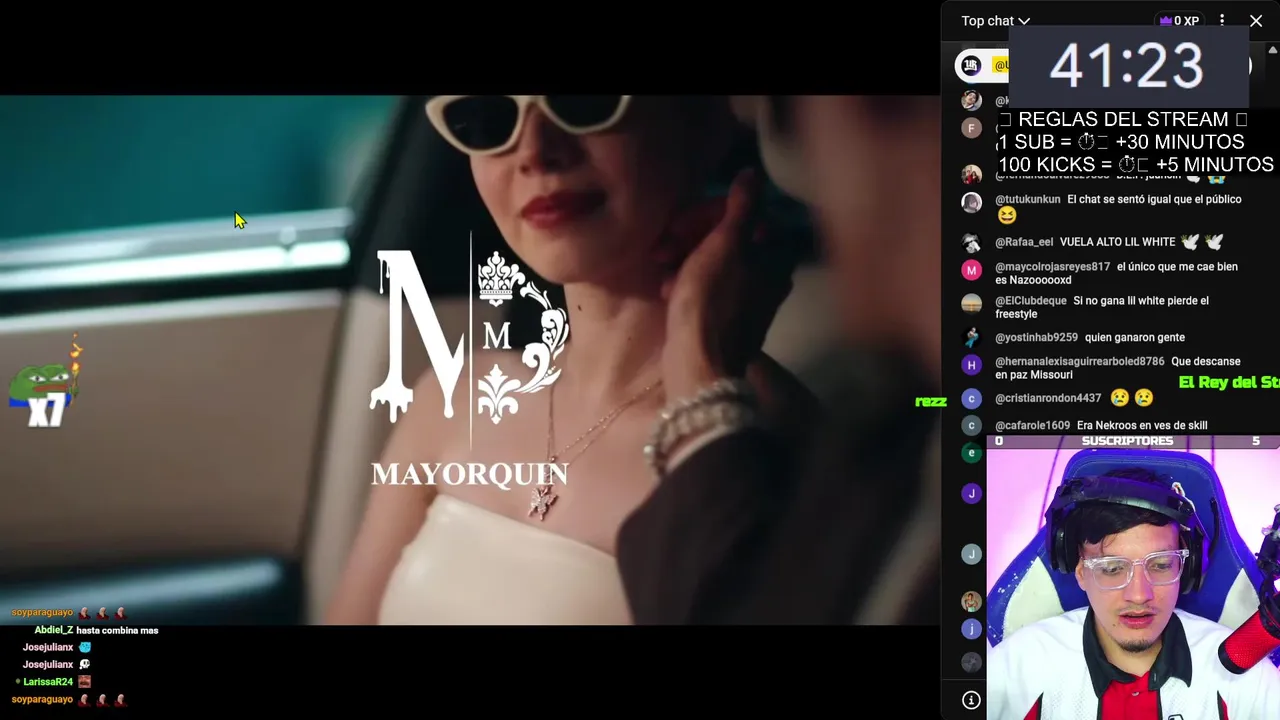Click the gray uppercase J chat avatar
This screenshot has width=1280, height=720.
pos(971,554)
